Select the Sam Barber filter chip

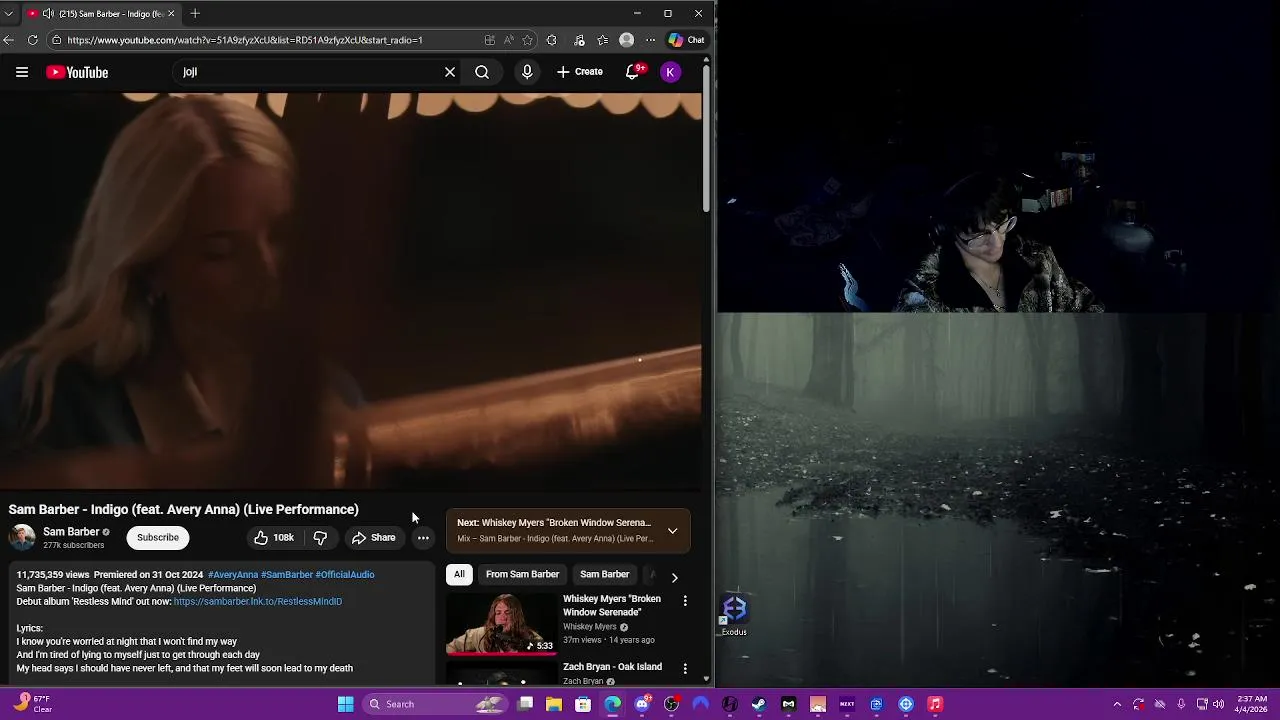pos(604,575)
